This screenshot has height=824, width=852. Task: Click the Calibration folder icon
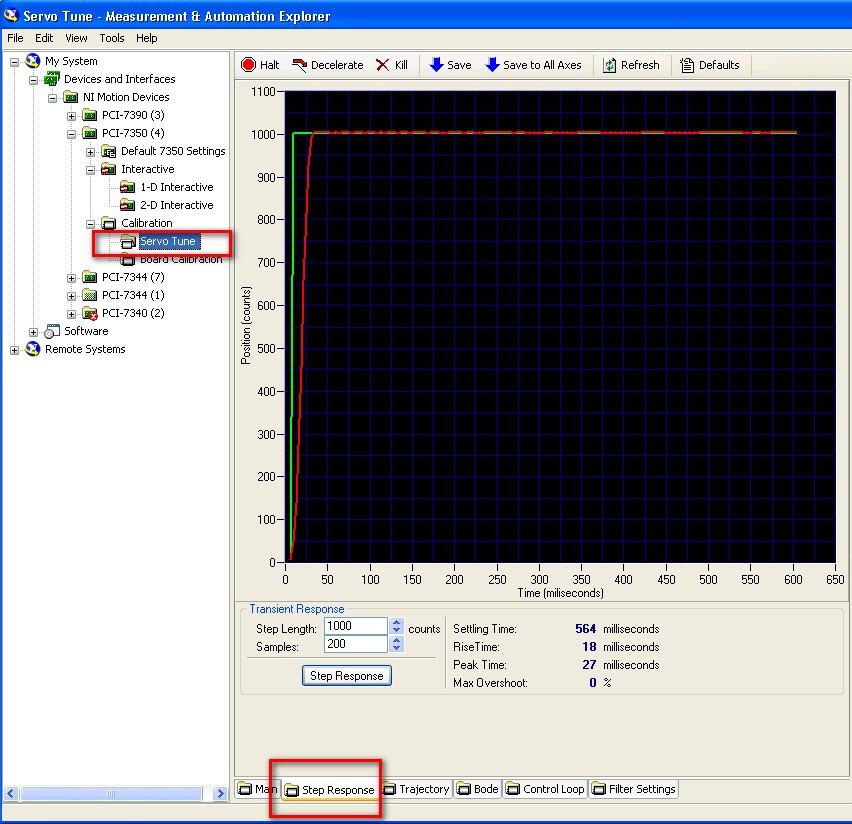109,223
